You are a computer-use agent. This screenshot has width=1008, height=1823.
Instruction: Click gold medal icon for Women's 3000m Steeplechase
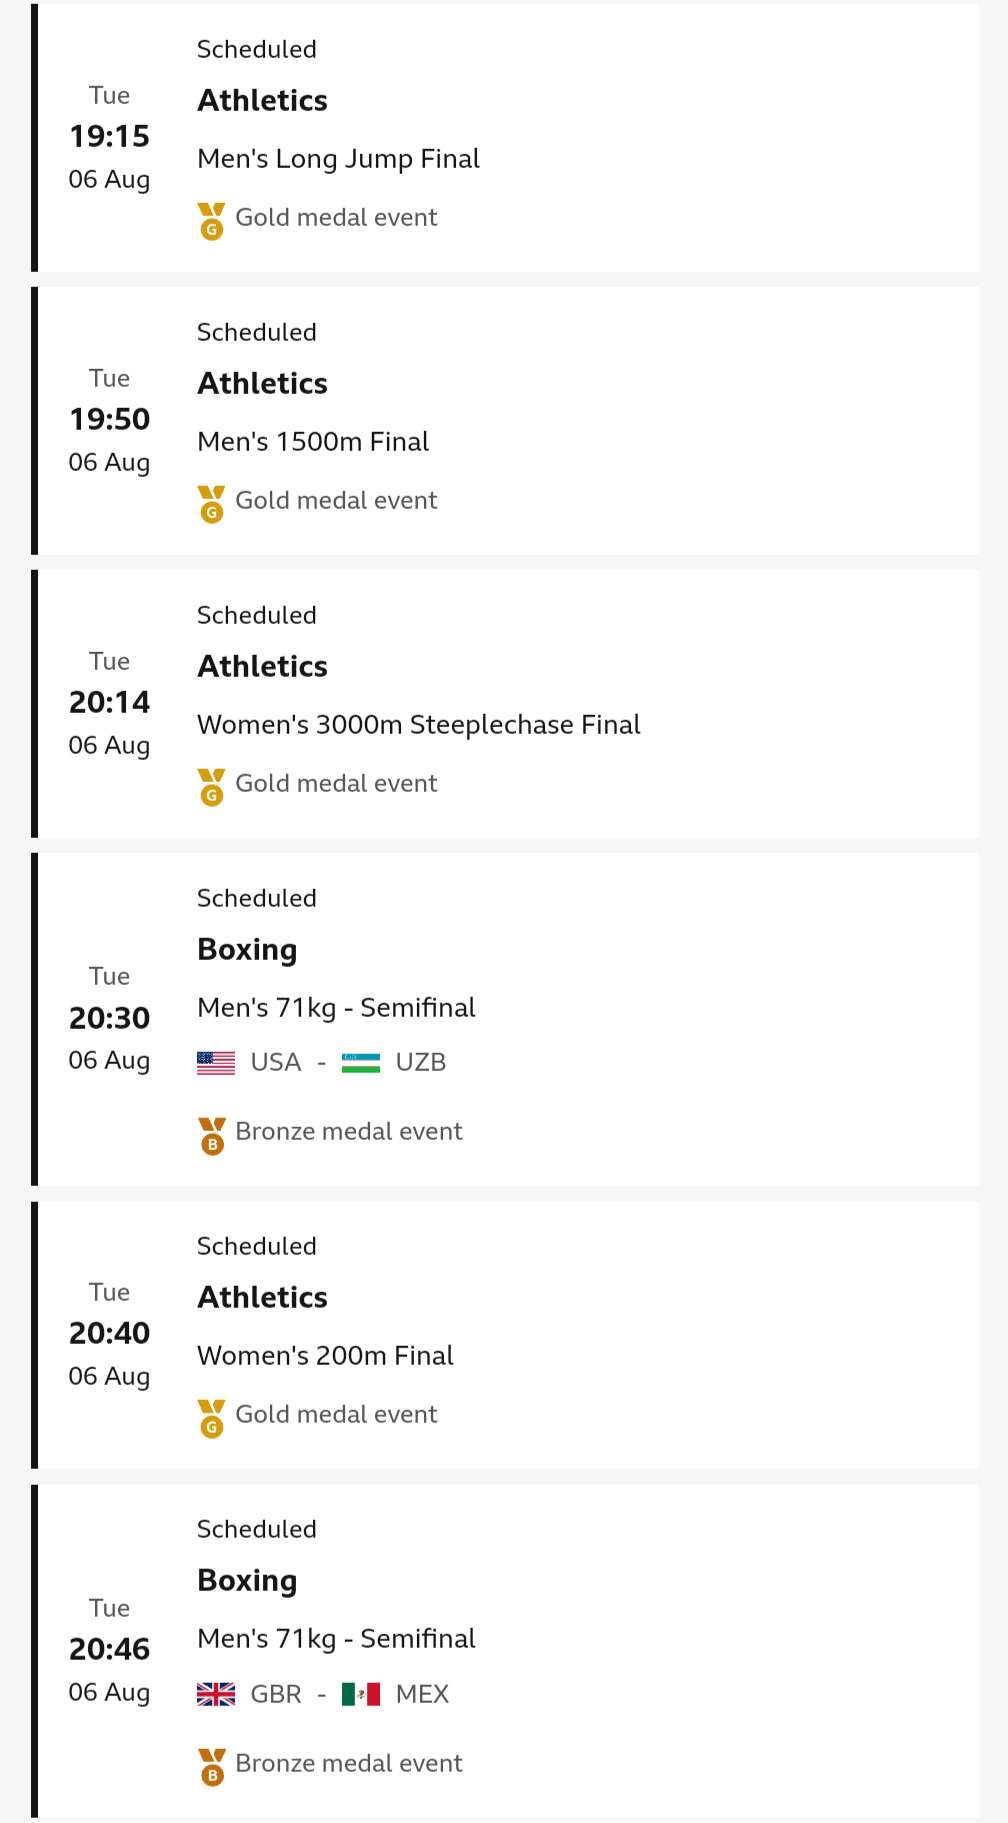coord(211,787)
